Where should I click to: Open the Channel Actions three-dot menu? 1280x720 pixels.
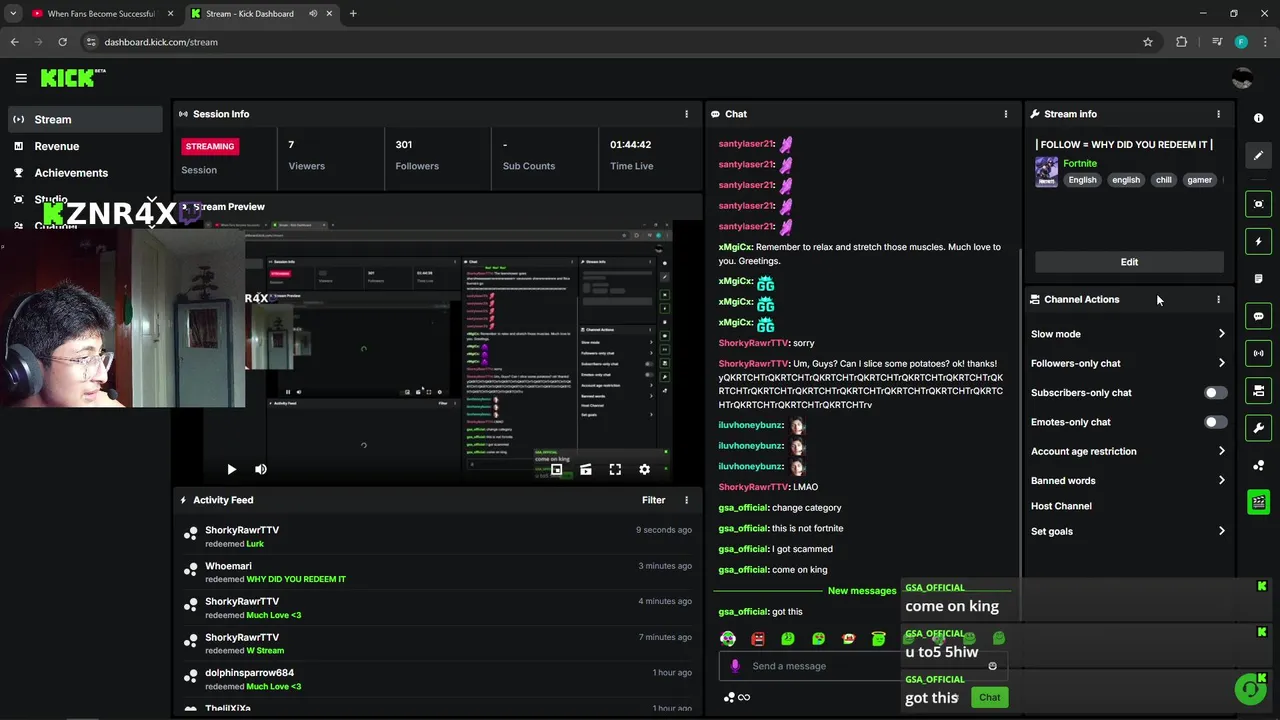[1218, 299]
